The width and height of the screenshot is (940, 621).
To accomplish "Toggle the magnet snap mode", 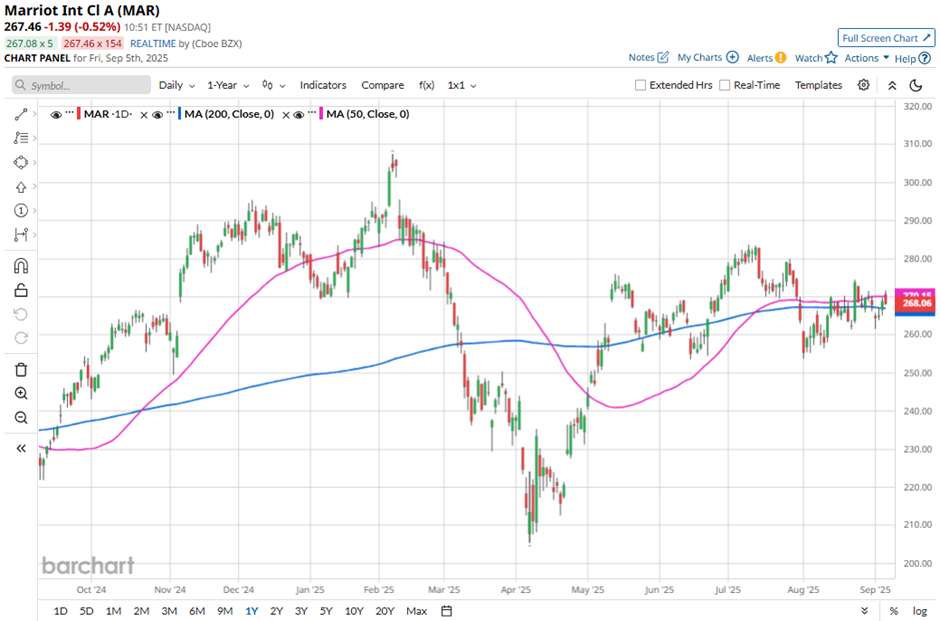I will pyautogui.click(x=21, y=266).
